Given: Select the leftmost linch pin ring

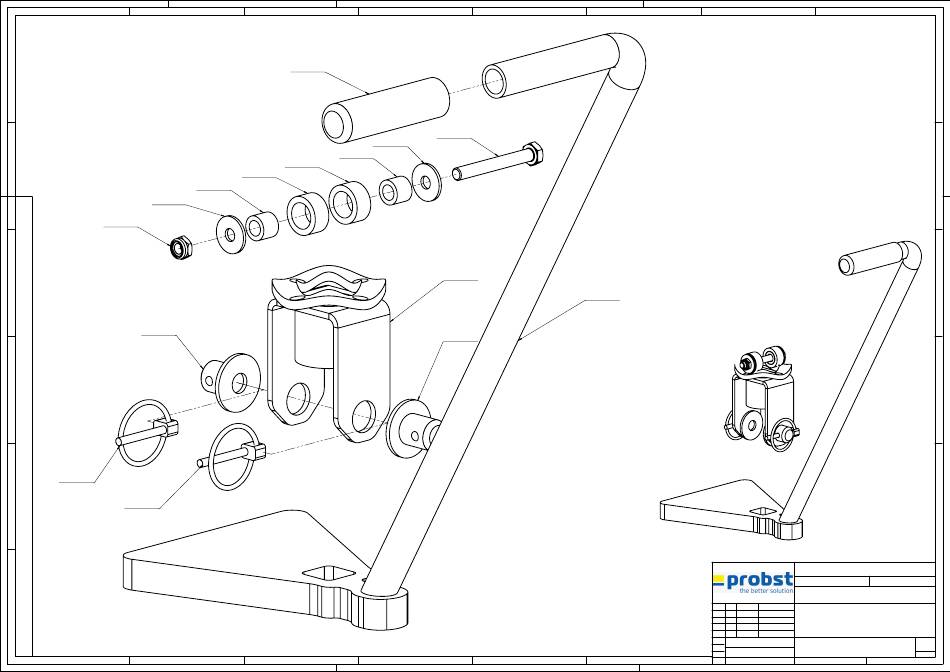Looking at the screenshot, I should [x=144, y=433].
